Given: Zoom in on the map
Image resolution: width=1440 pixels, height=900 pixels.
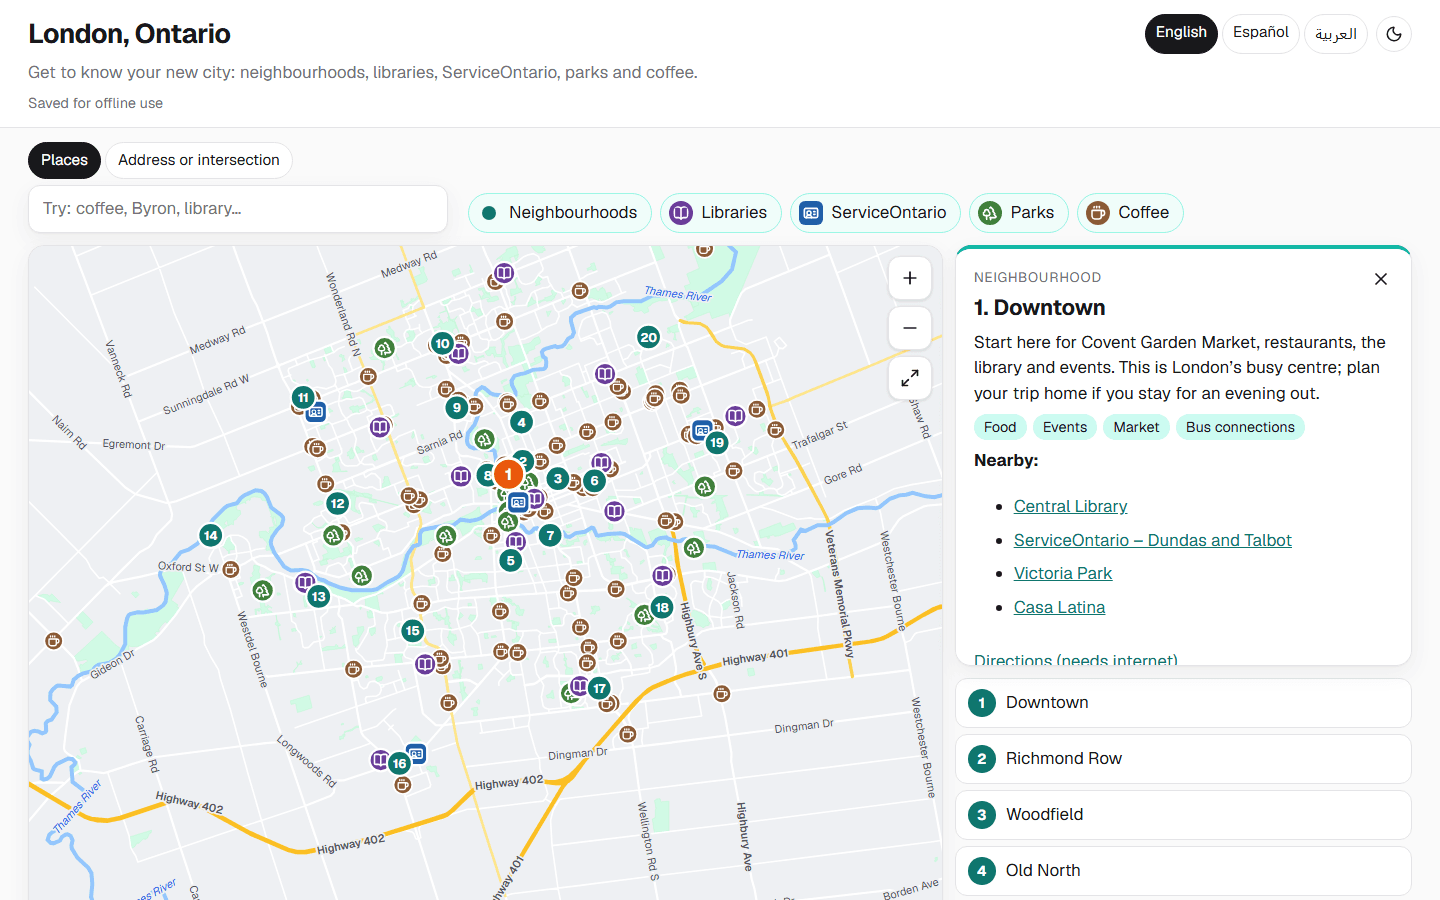Looking at the screenshot, I should (910, 278).
